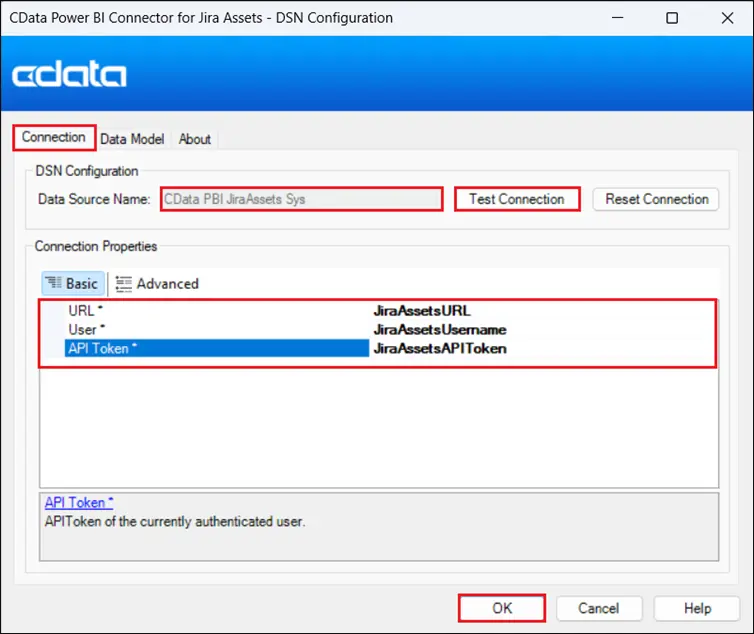This screenshot has height=634, width=754.
Task: Open the Data Model tab
Action: tap(135, 139)
